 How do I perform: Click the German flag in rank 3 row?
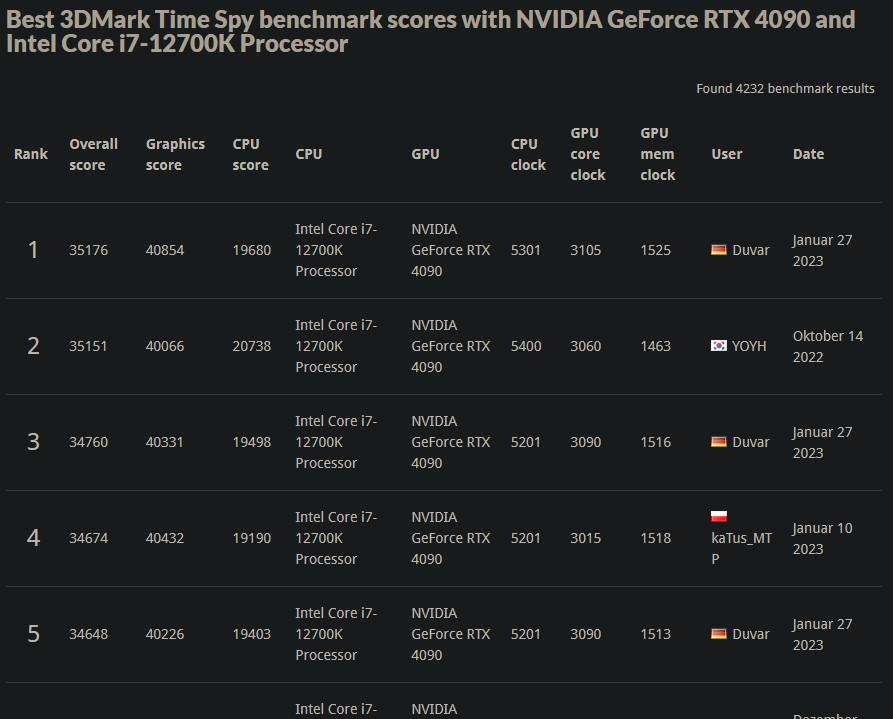(719, 442)
